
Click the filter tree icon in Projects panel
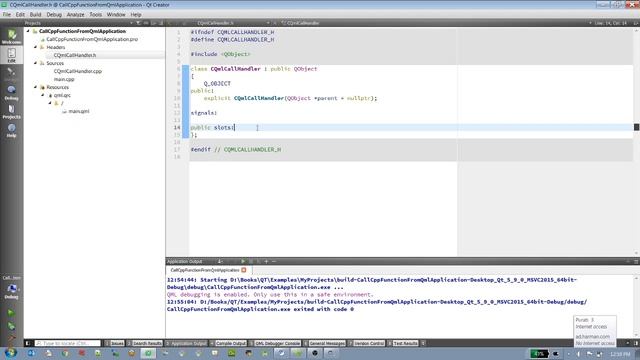click(x=138, y=23)
